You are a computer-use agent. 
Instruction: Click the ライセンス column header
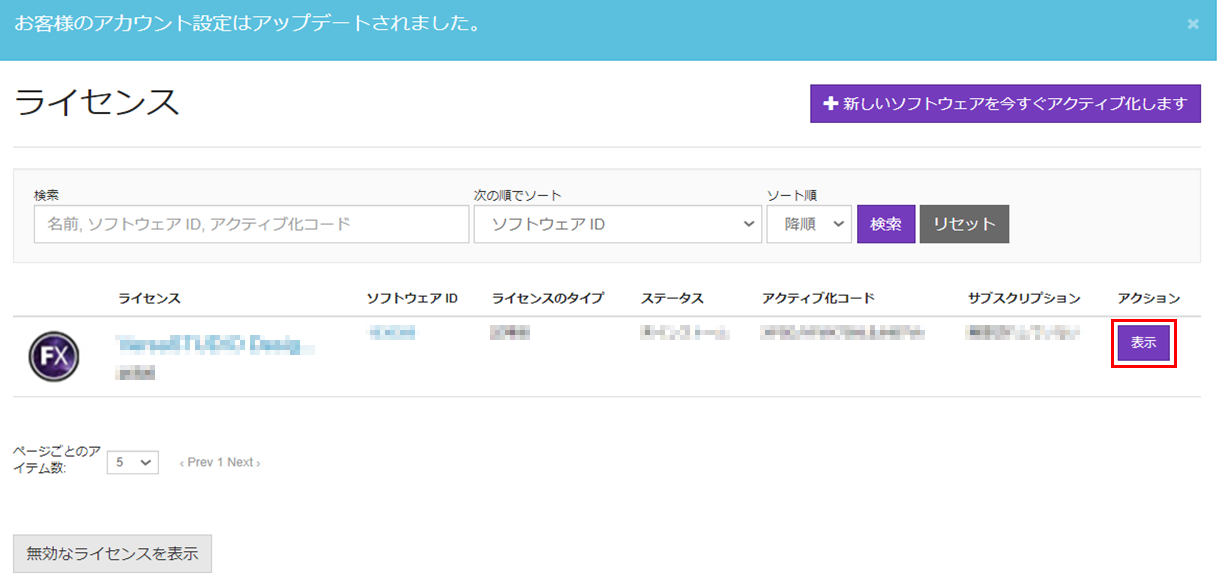click(149, 298)
